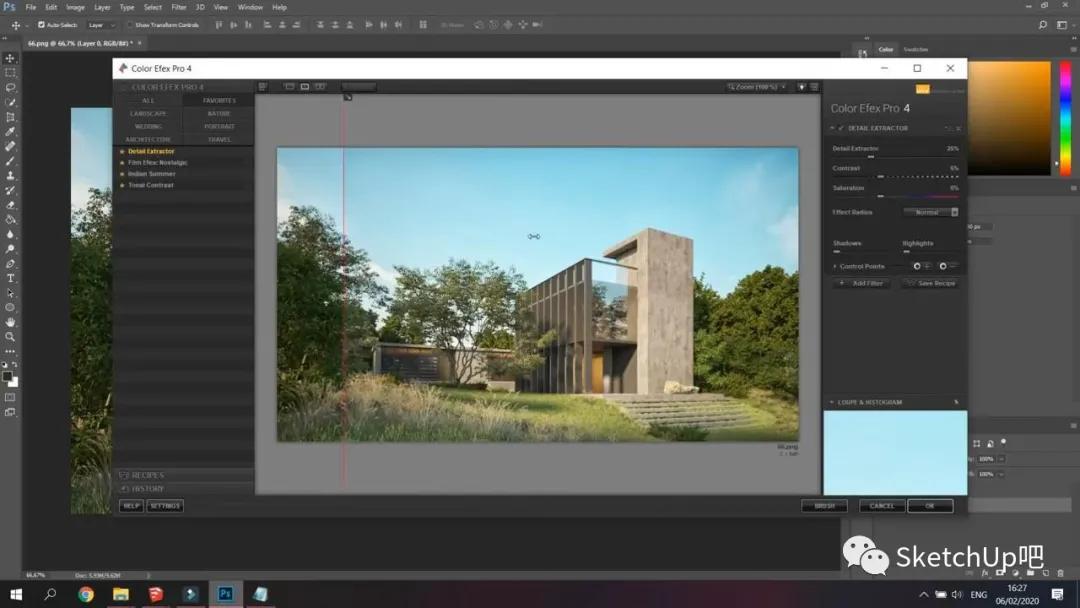1080x608 pixels.
Task: Expand the Control Points section
Action: tap(836, 267)
